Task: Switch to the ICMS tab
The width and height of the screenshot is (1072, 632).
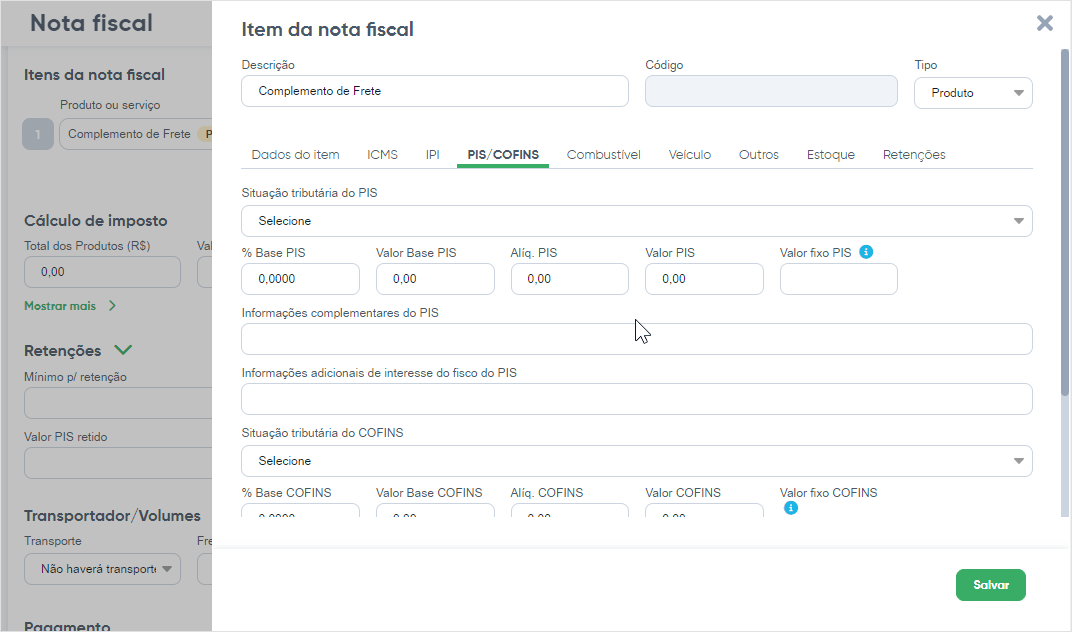Action: 382,155
